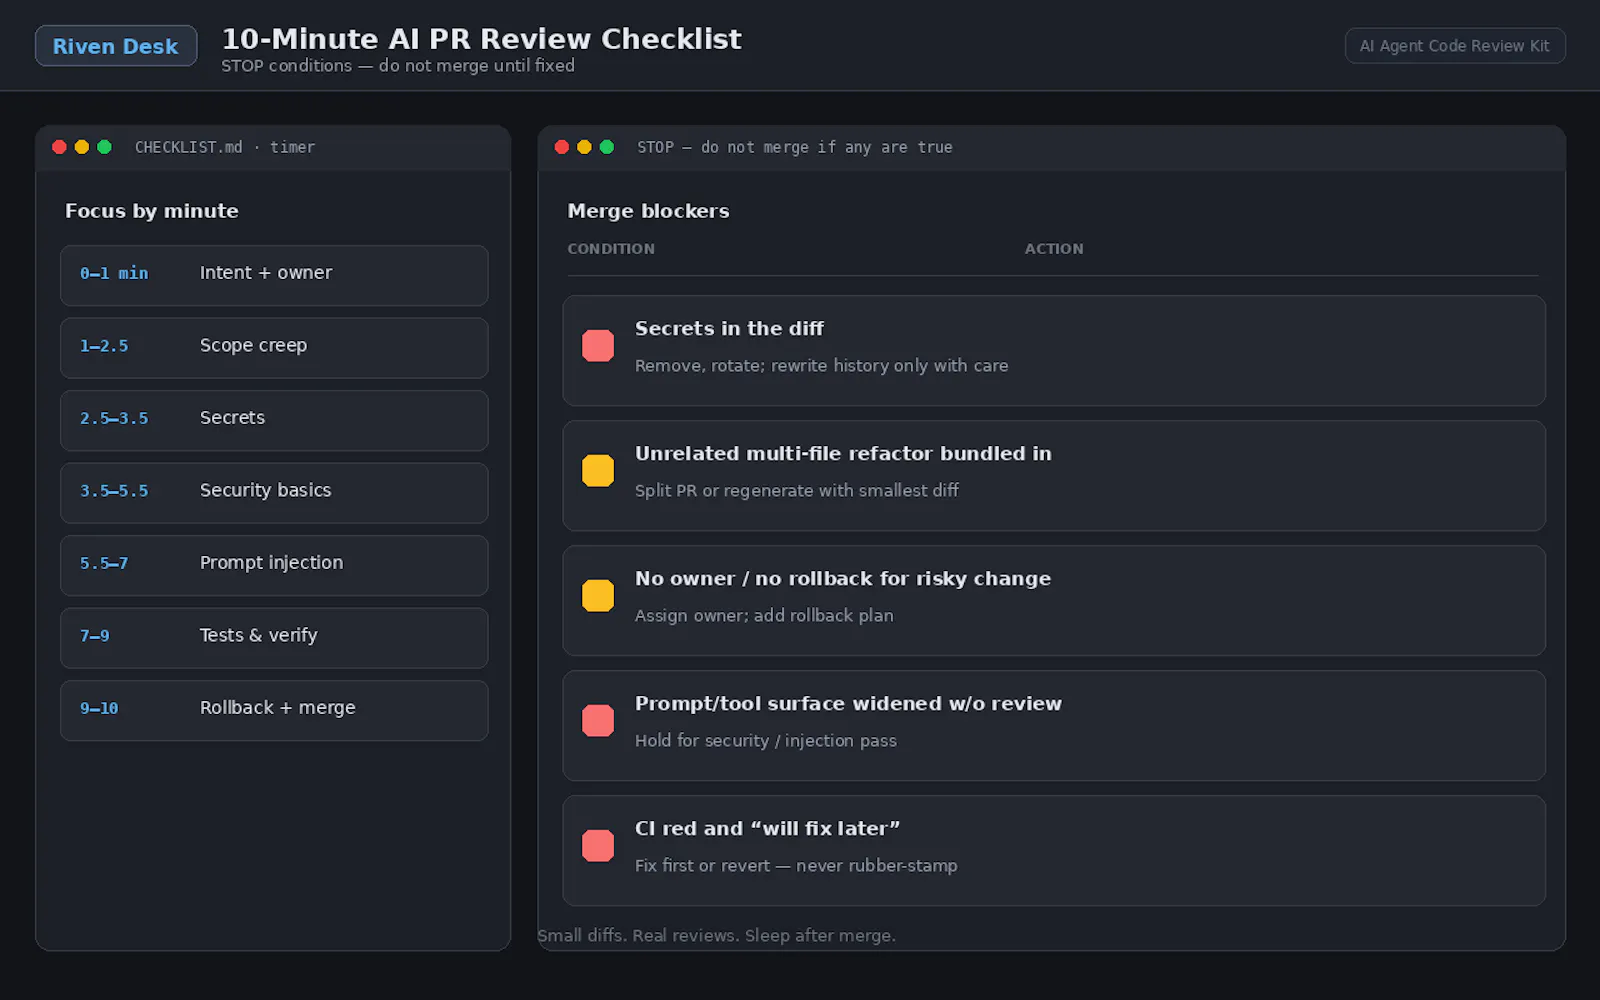The width and height of the screenshot is (1600, 1000).
Task: Click the 10-Minute AI PR Review Checklist heading
Action: pyautogui.click(x=481, y=39)
